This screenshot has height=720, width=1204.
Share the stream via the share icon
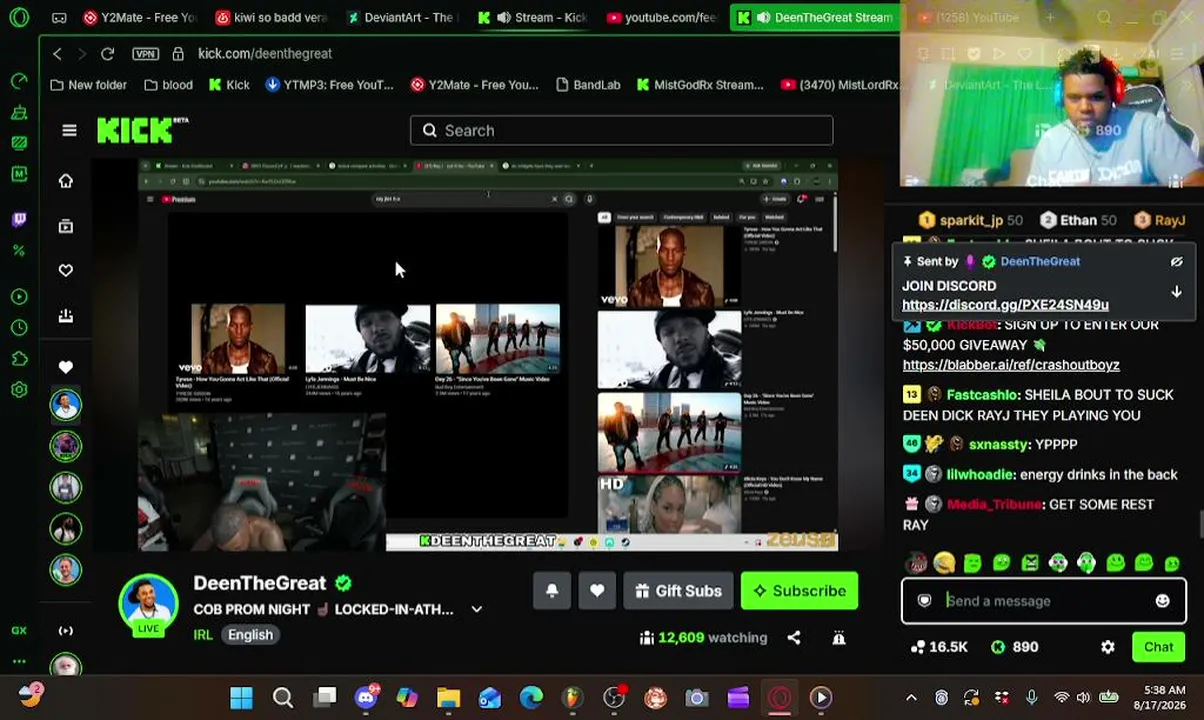point(793,638)
